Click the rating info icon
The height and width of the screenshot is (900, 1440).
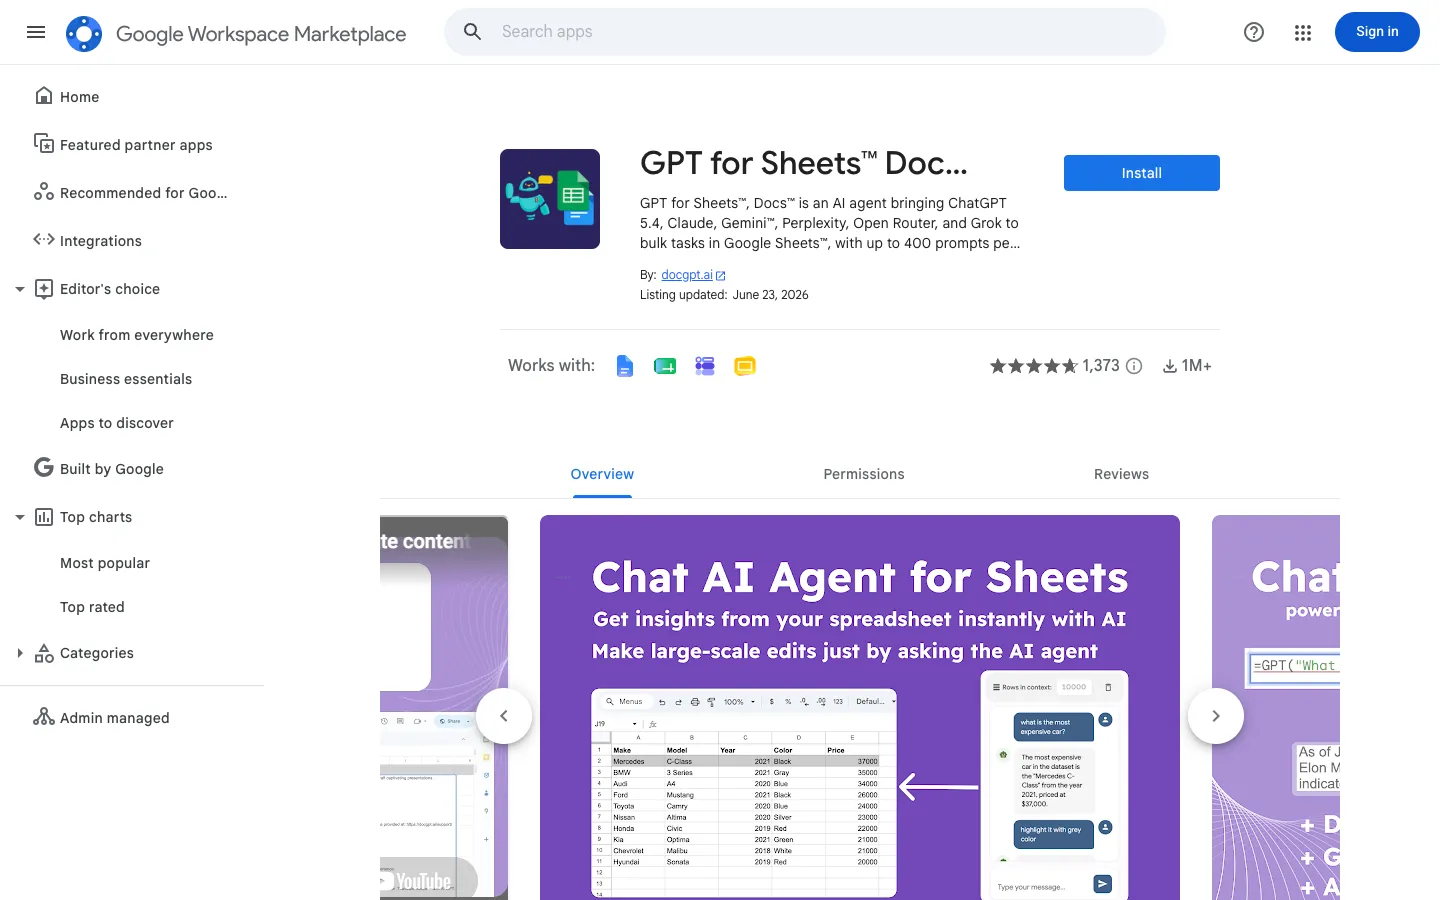1134,366
